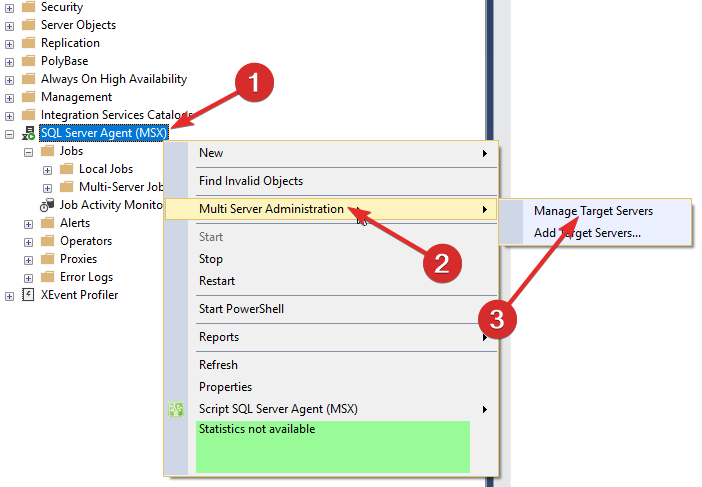Viewport: 702px width, 487px height.
Task: Expand the Error Logs node
Action: pyautogui.click(x=28, y=278)
